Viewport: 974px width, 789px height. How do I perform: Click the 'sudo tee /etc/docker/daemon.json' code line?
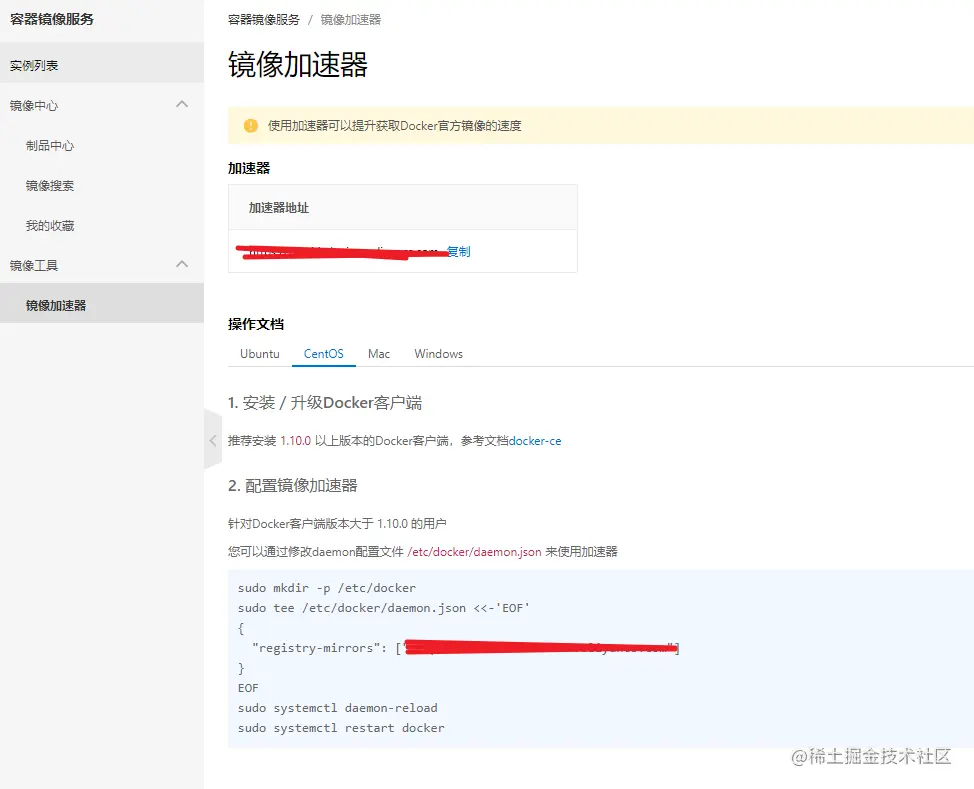click(384, 608)
